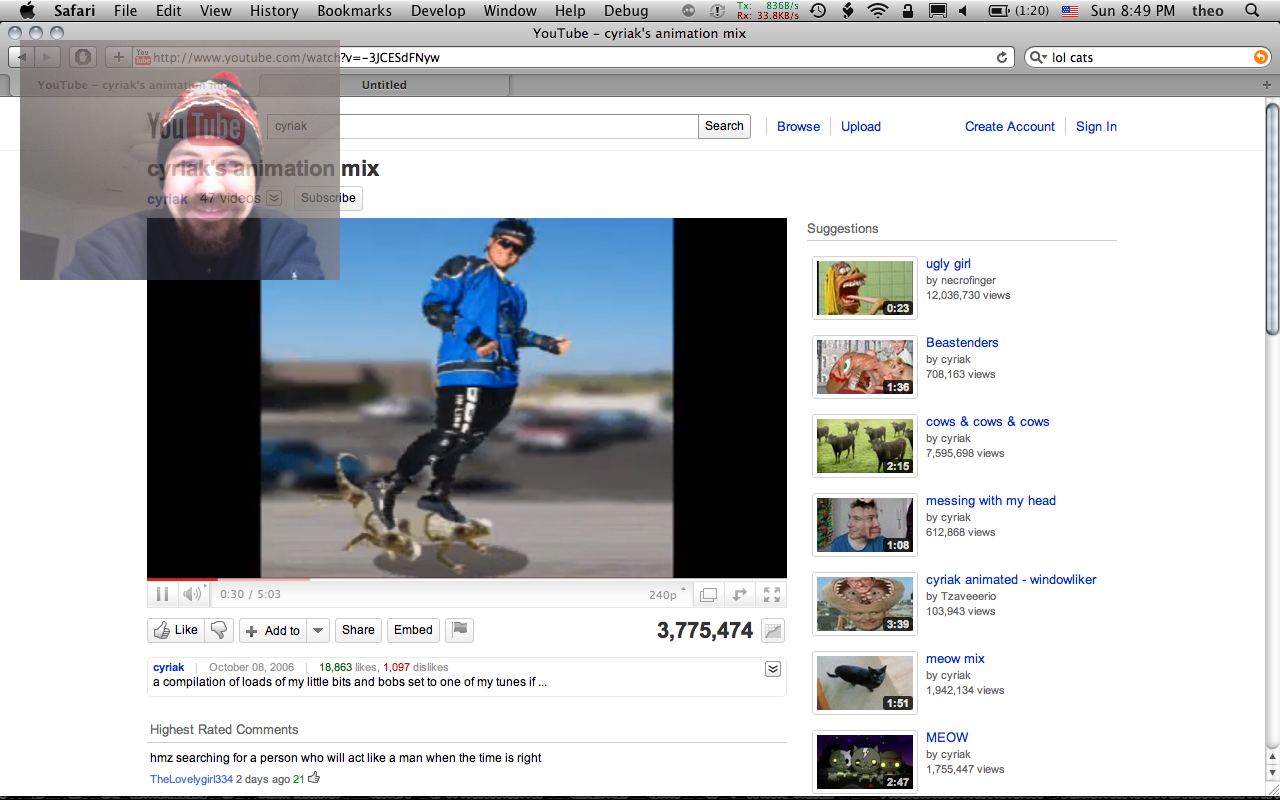Switch to the Untitled tab
Image resolution: width=1280 pixels, height=800 pixels.
click(x=384, y=85)
